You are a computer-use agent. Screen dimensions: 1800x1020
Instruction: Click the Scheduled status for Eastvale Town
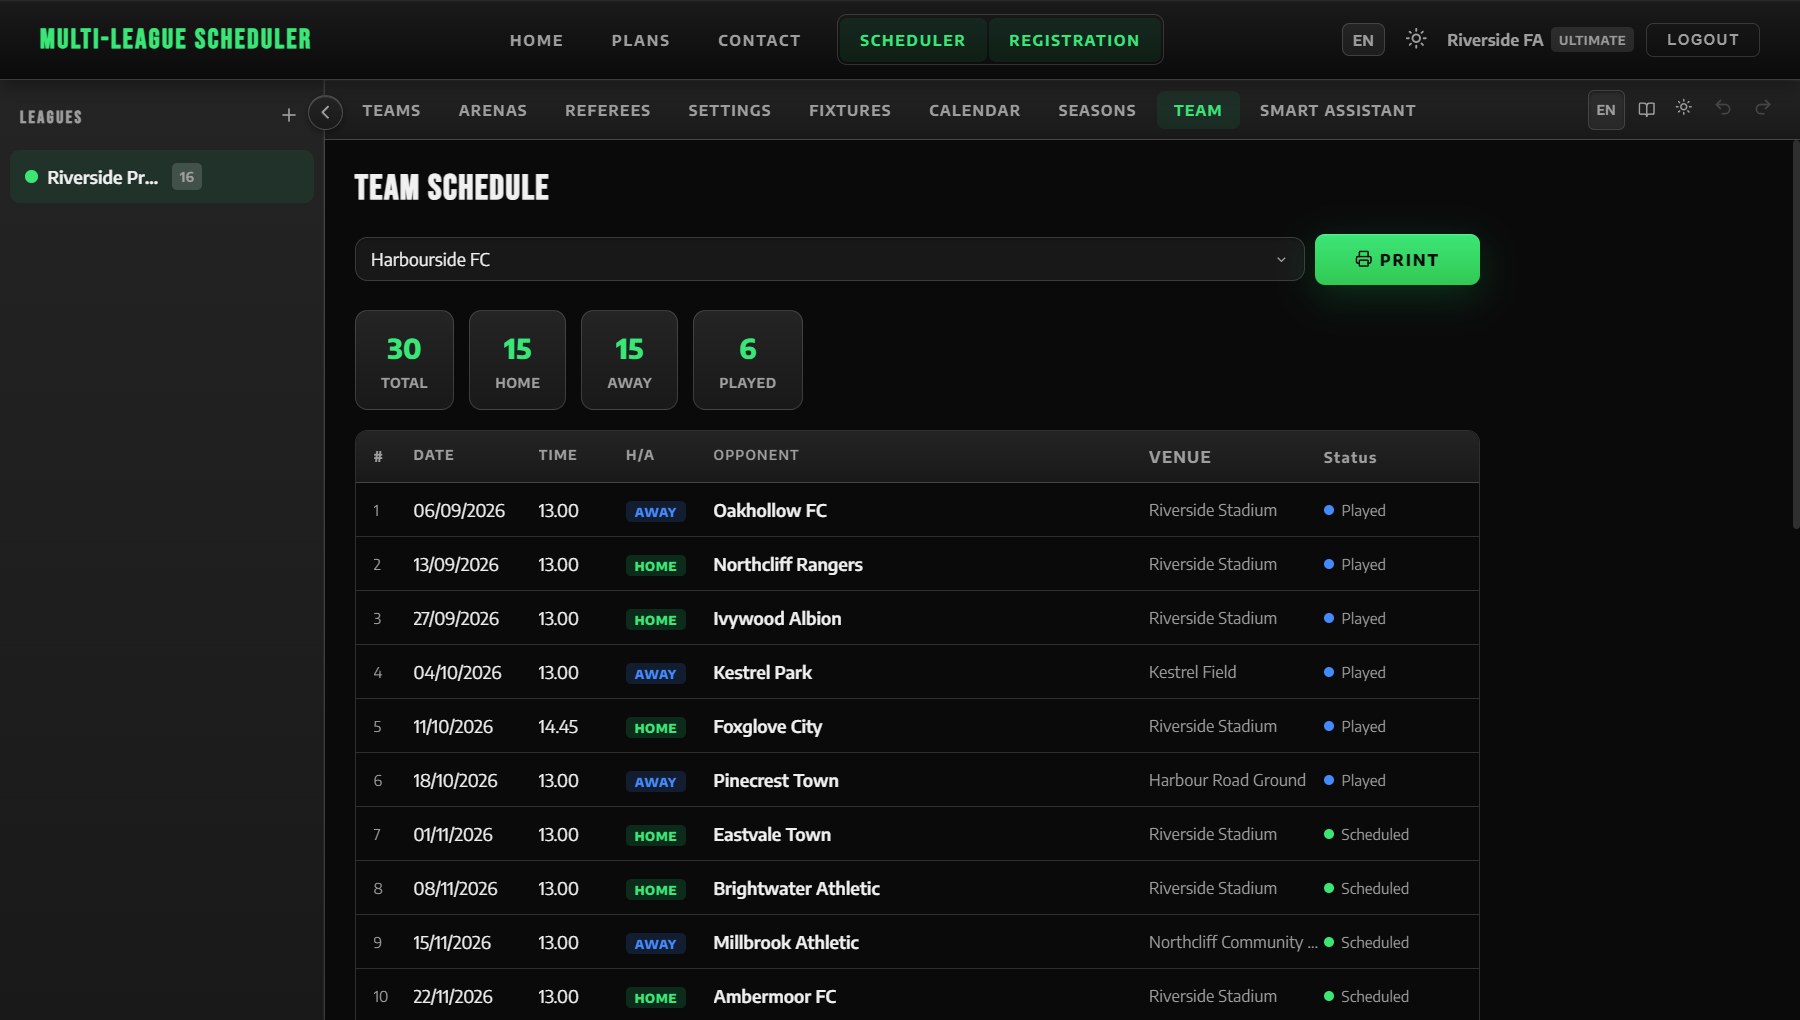click(1366, 834)
